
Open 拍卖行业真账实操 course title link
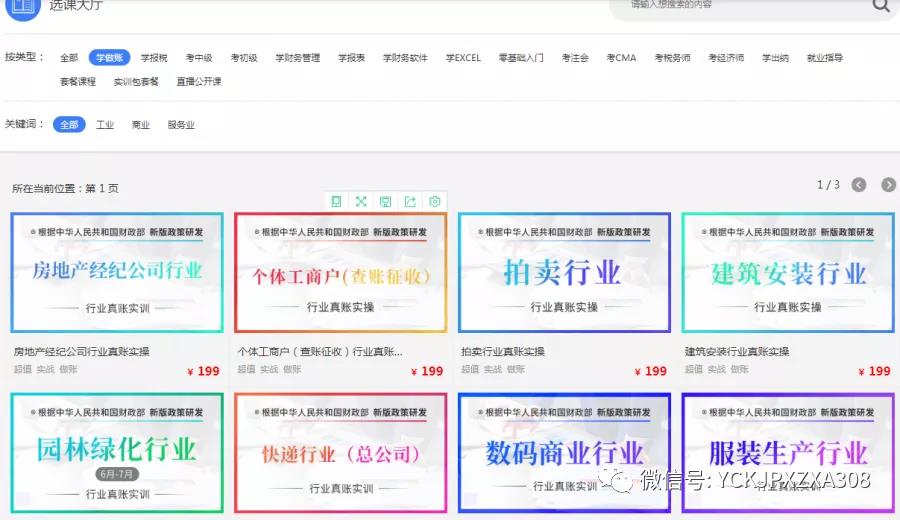[x=503, y=352]
